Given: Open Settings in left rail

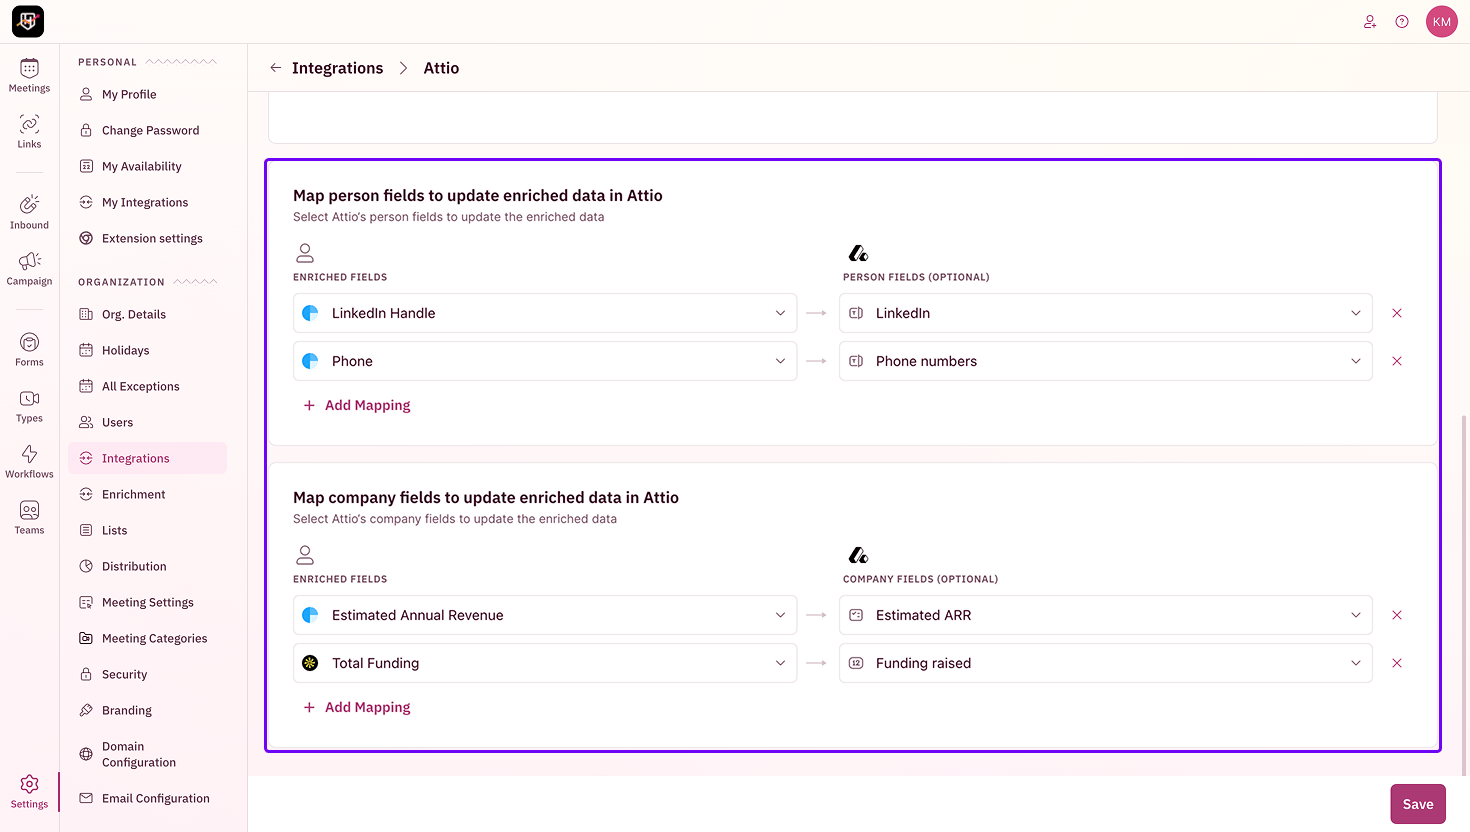Looking at the screenshot, I should [x=29, y=792].
